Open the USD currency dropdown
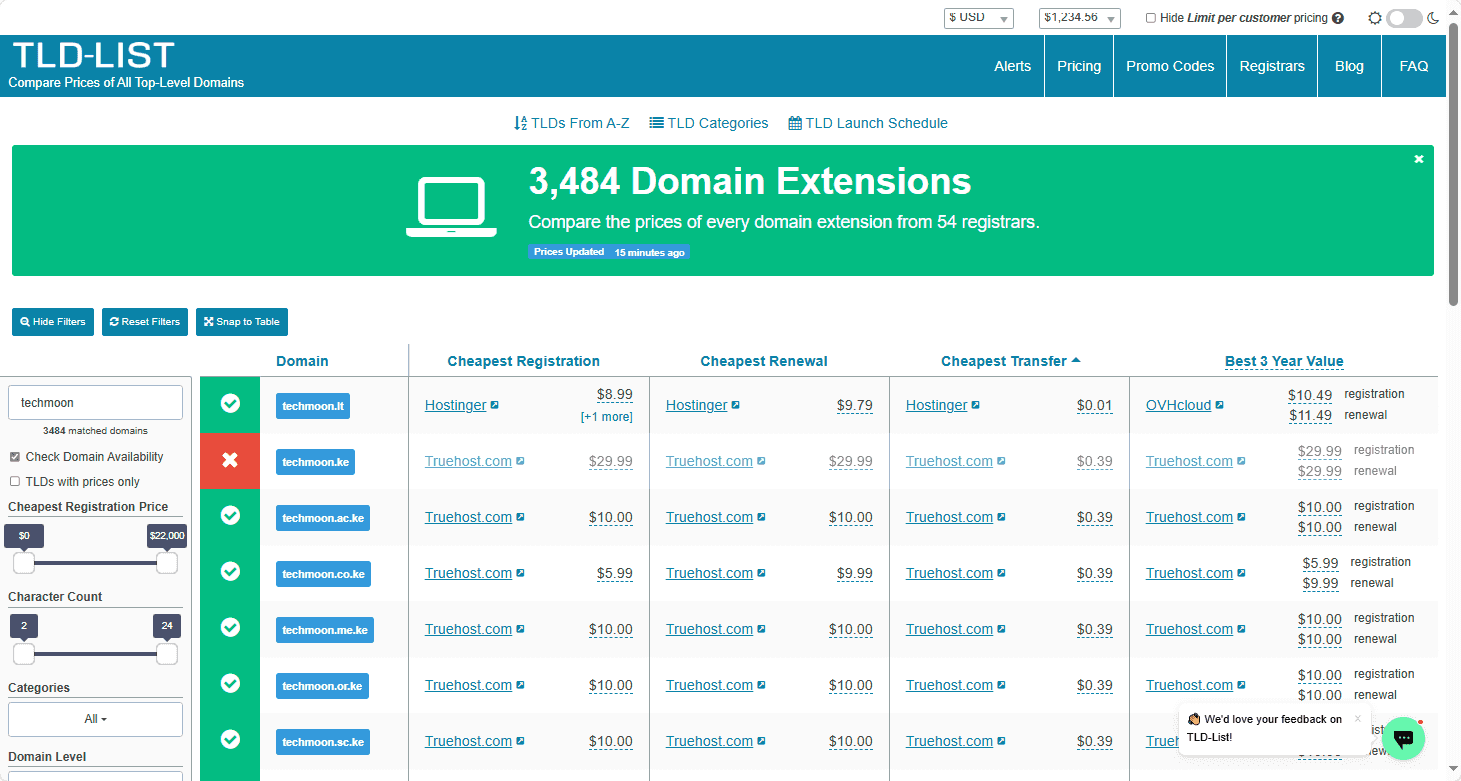The image size is (1461, 781). [979, 18]
